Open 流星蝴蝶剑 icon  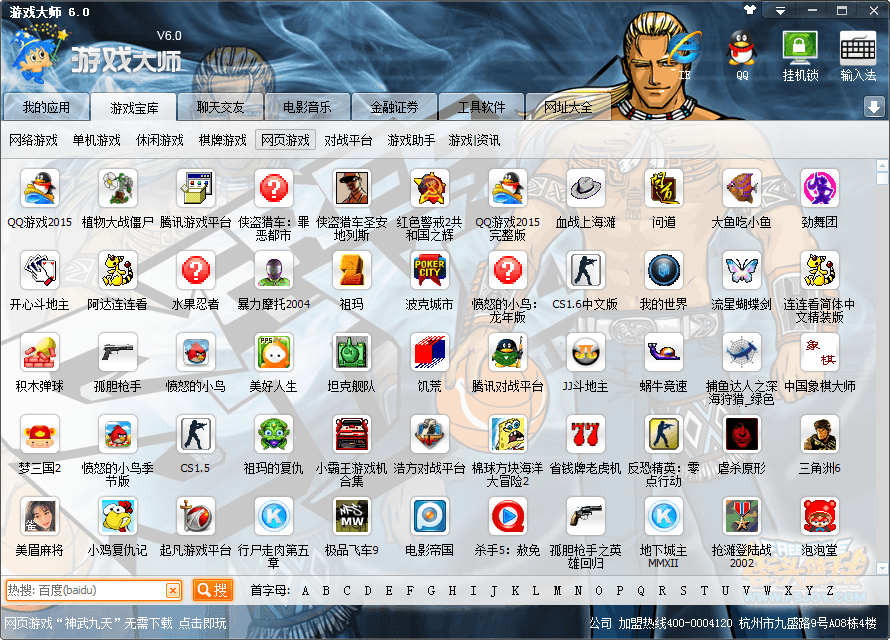point(742,270)
